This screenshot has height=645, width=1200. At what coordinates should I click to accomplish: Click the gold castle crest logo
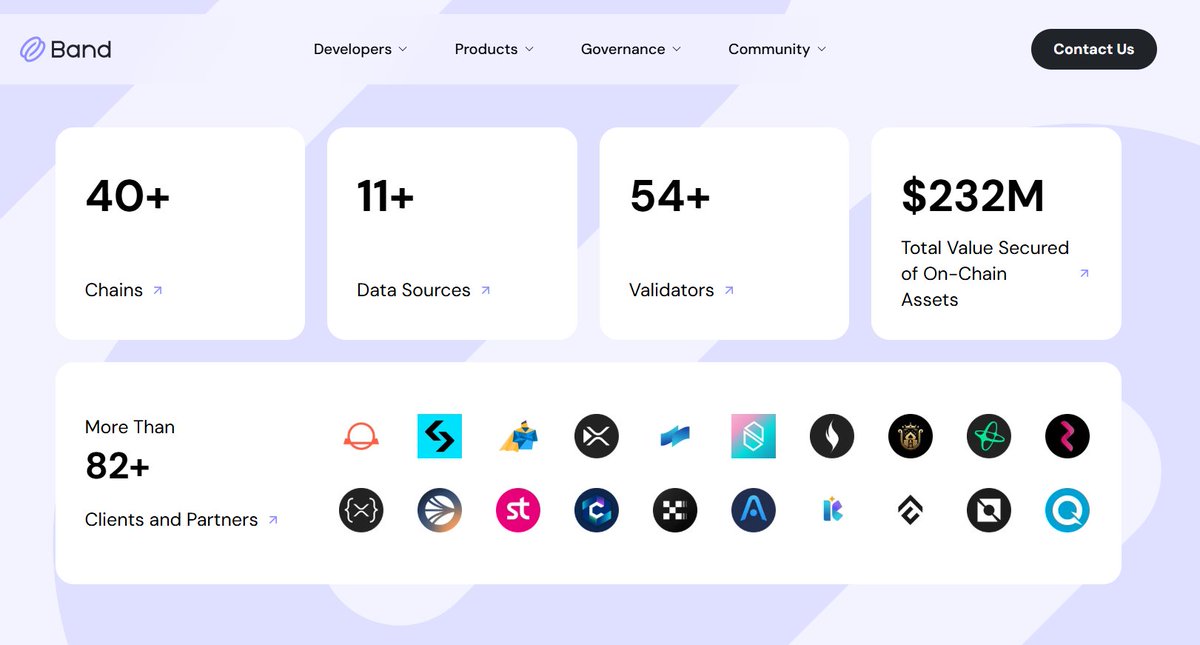click(x=910, y=436)
